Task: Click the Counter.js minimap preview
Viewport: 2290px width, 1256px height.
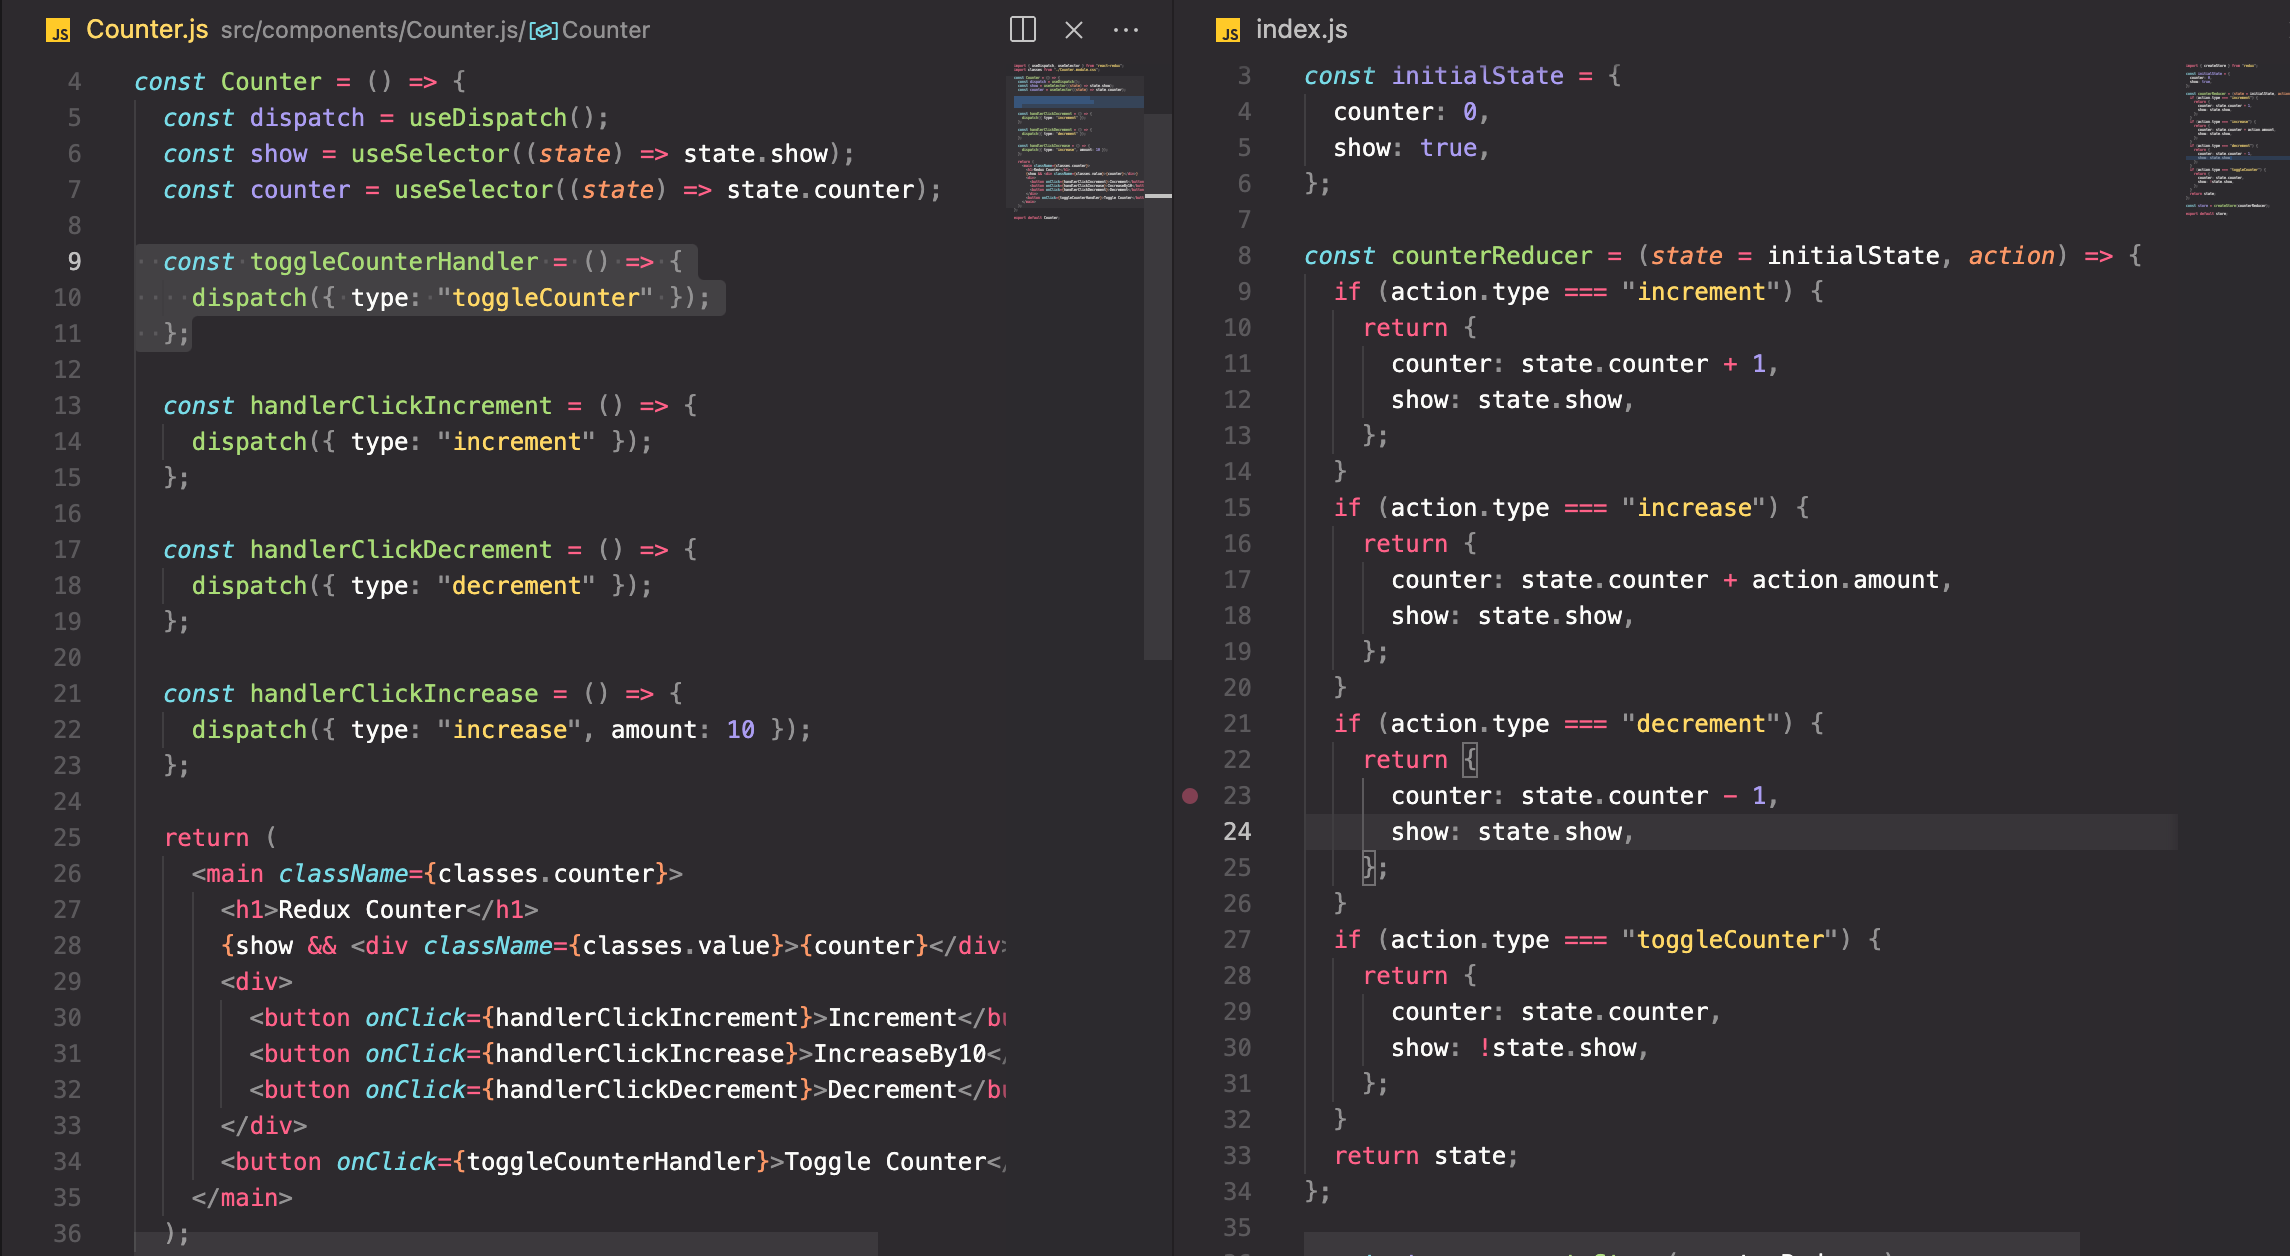Action: (x=1076, y=140)
